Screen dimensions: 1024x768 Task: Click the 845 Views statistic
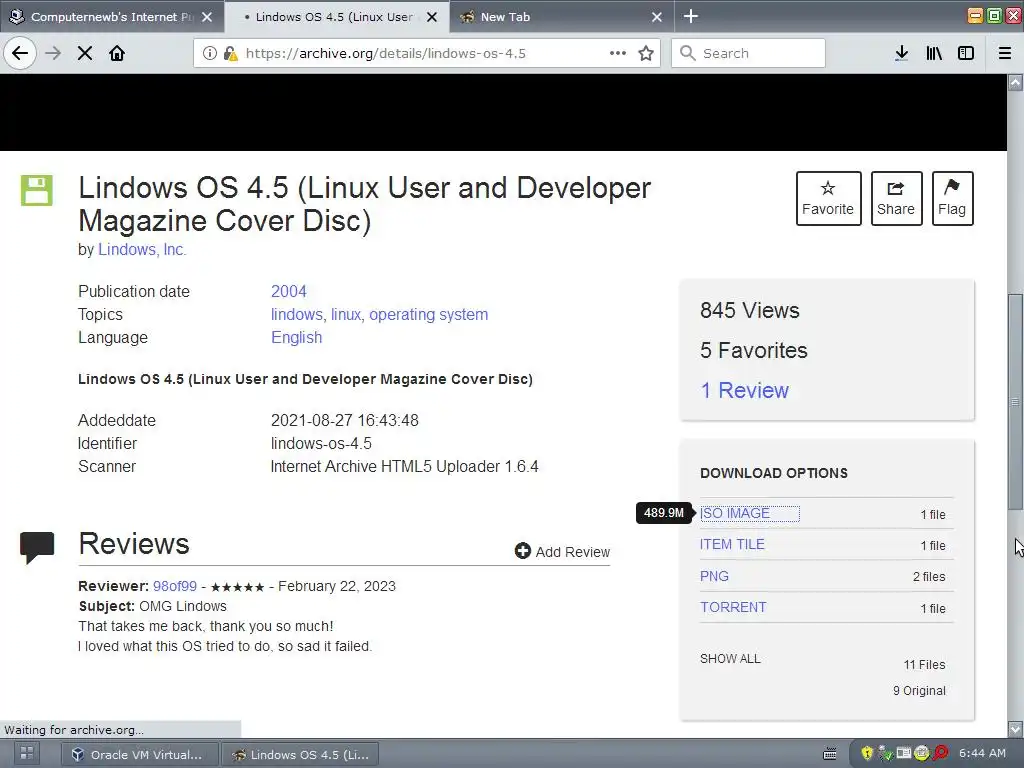(x=750, y=310)
